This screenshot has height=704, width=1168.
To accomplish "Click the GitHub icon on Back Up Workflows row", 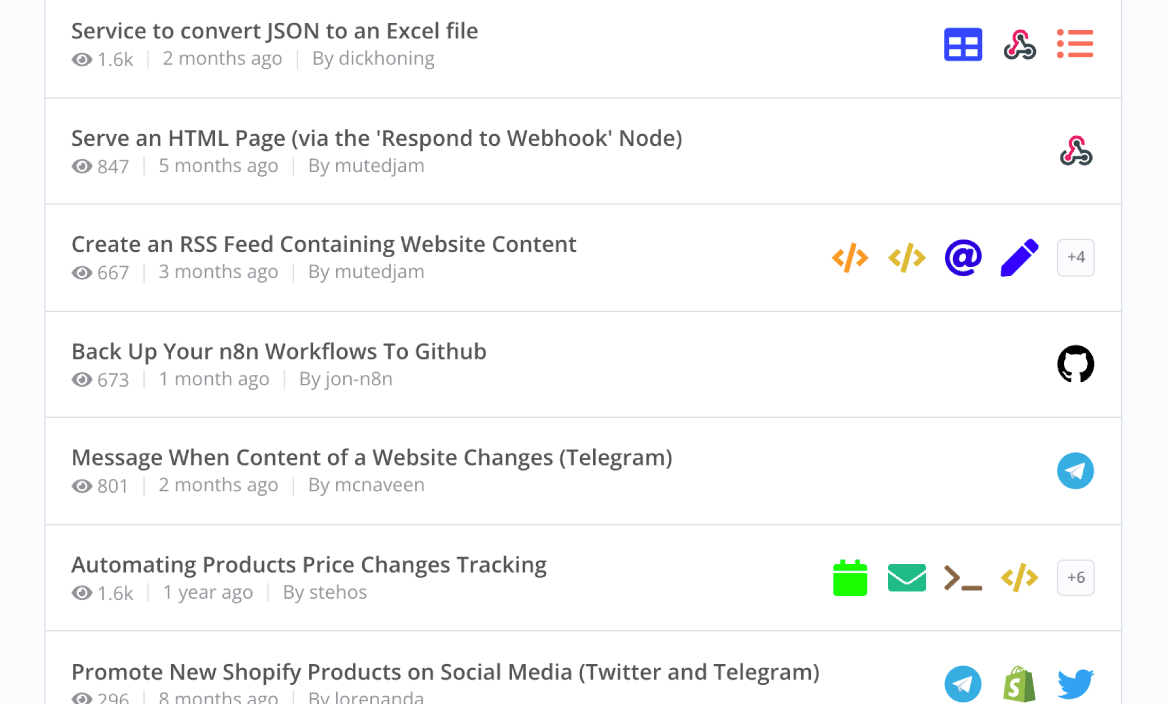I will pyautogui.click(x=1076, y=364).
